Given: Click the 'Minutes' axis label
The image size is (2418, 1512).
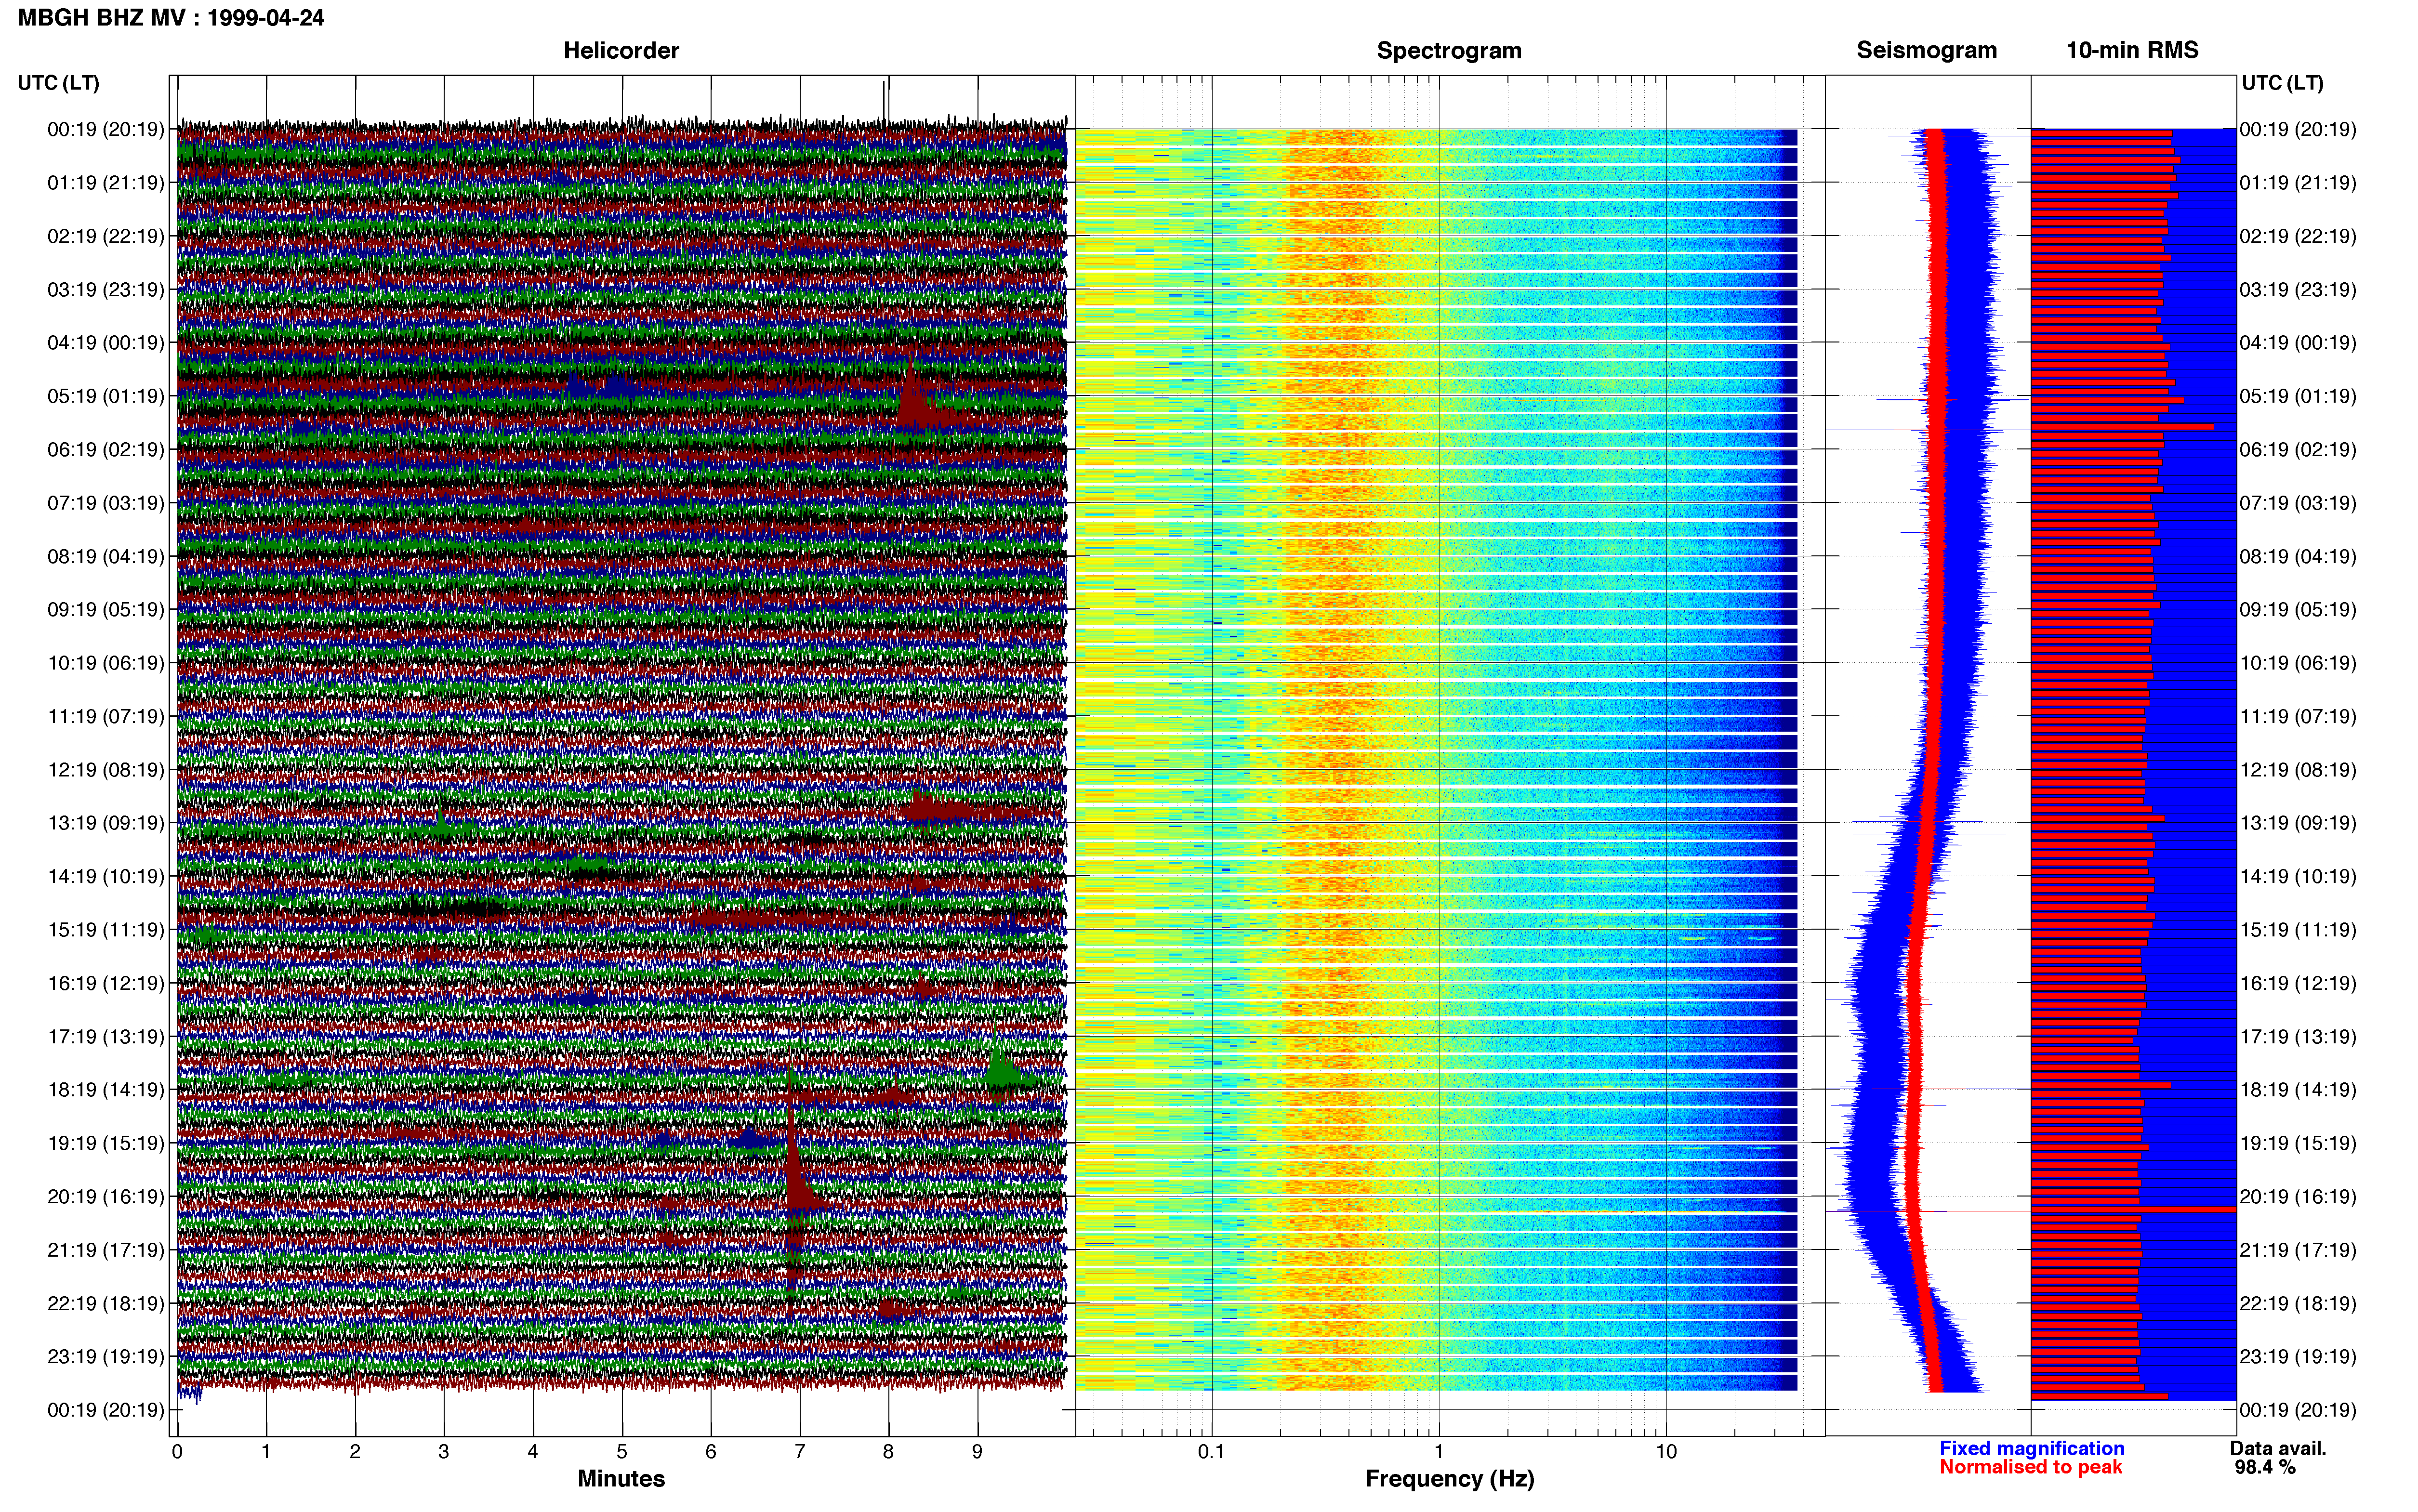Looking at the screenshot, I should tap(621, 1478).
